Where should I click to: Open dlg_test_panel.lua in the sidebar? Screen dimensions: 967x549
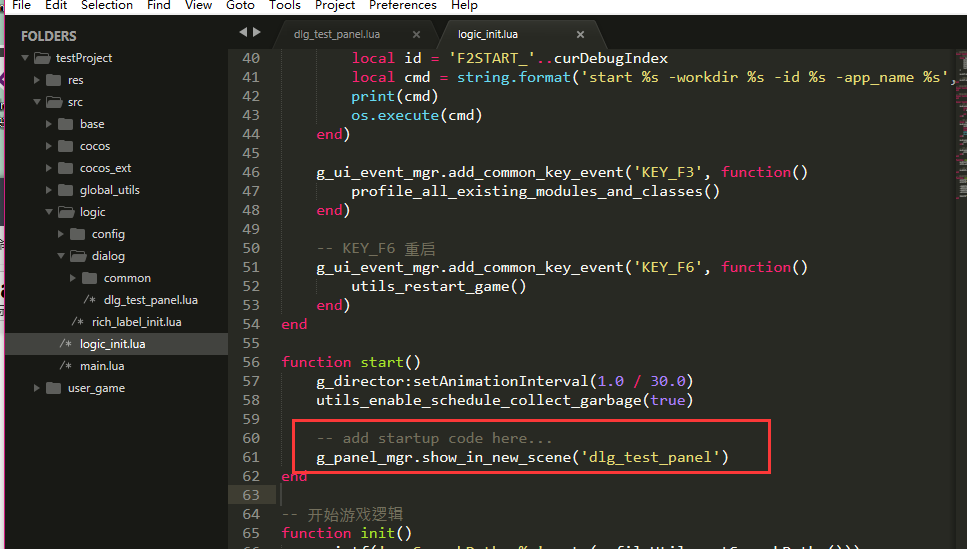coord(150,300)
